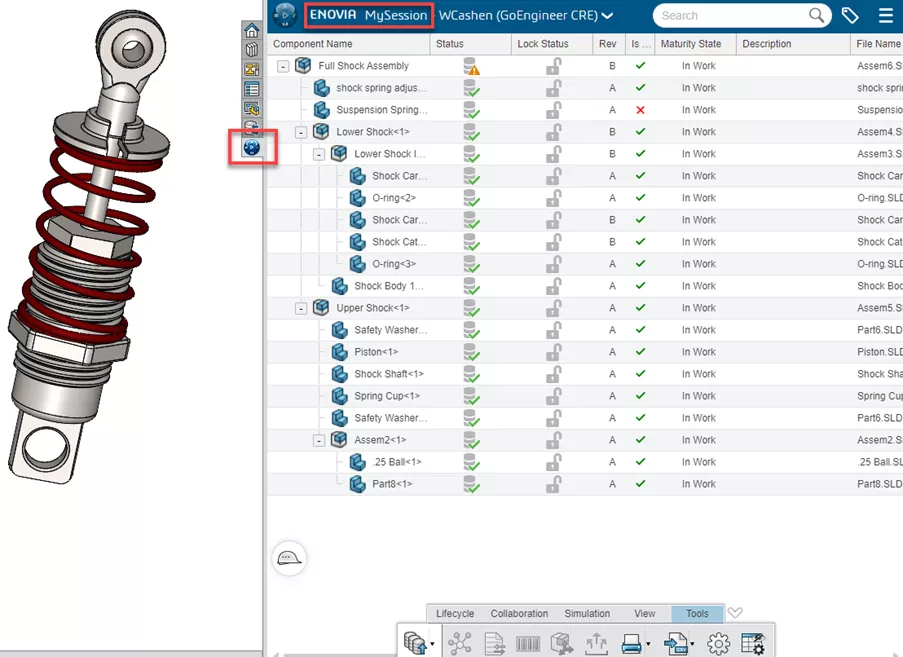Click the Lifecycle tab label
The width and height of the screenshot is (903, 657).
(454, 613)
